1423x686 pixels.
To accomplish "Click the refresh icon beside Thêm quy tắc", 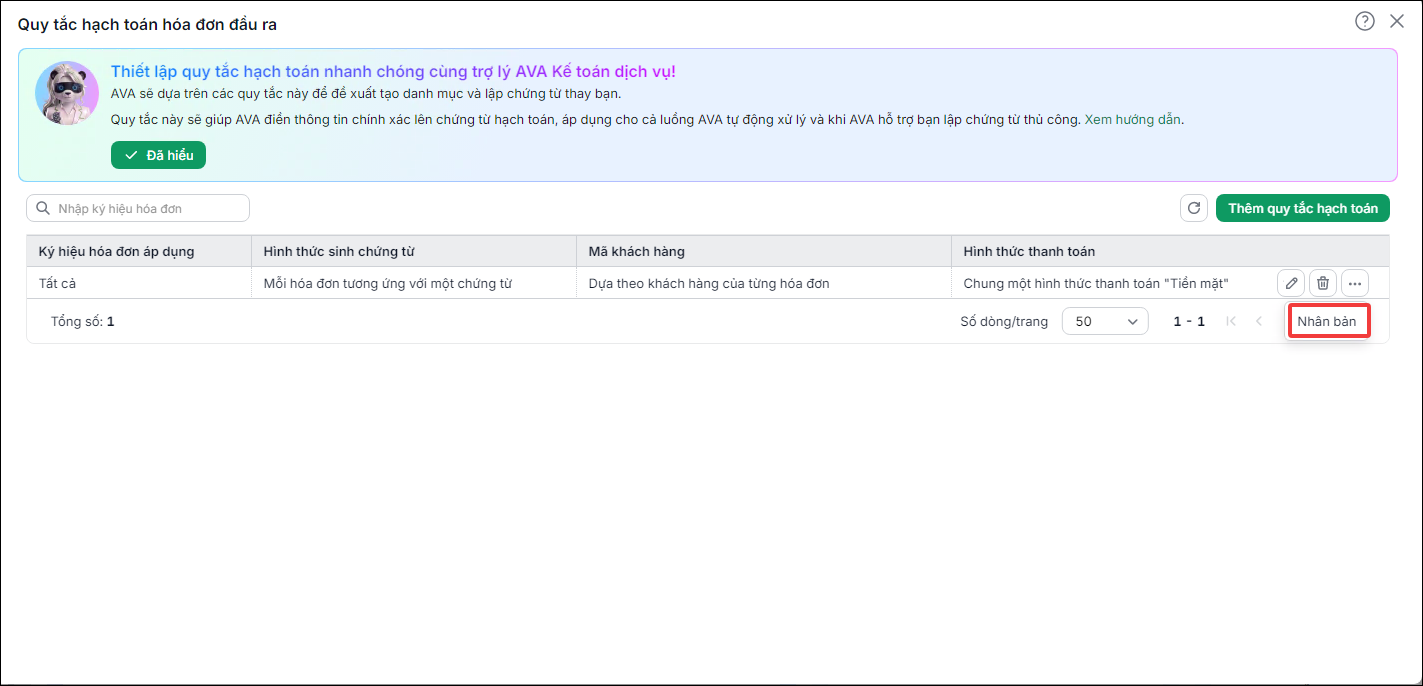I will (x=1194, y=208).
